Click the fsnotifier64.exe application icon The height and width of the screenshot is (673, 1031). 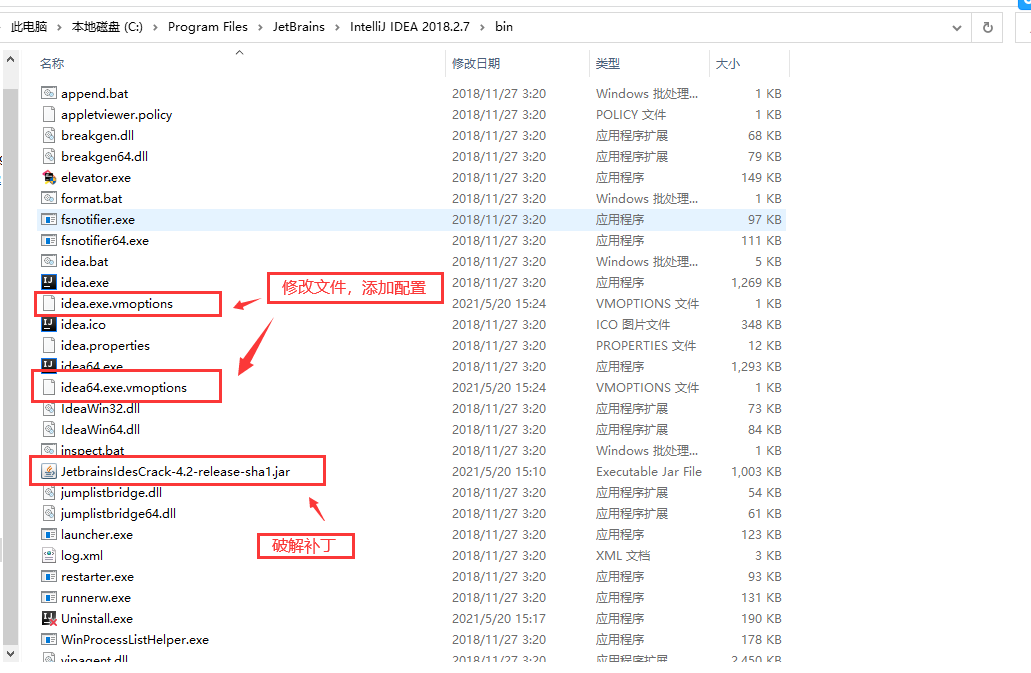click(x=49, y=241)
